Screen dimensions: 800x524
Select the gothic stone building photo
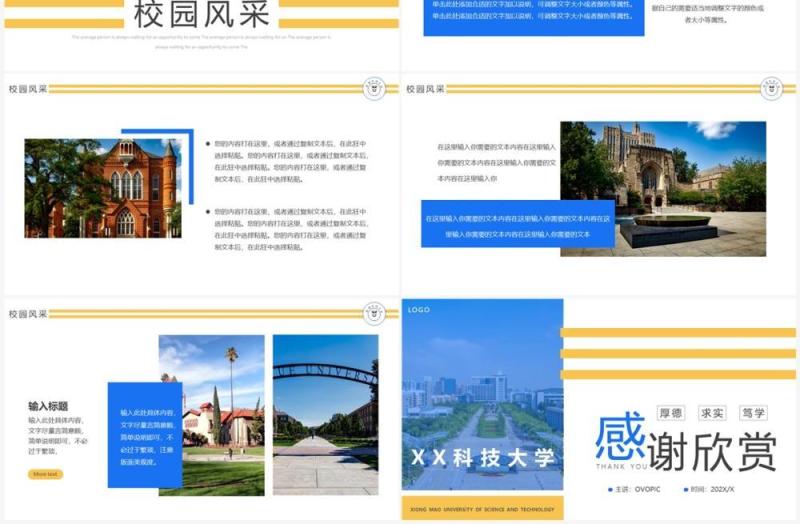coord(663,189)
